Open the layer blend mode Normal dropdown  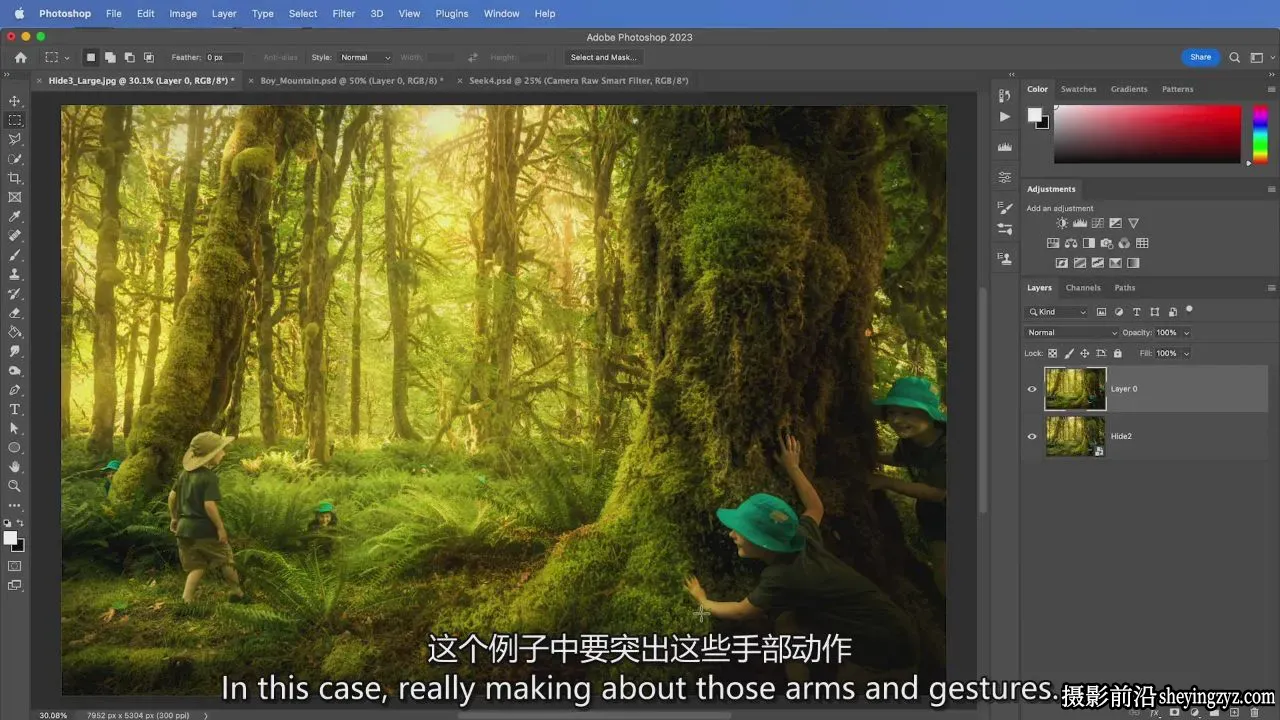pos(1071,332)
